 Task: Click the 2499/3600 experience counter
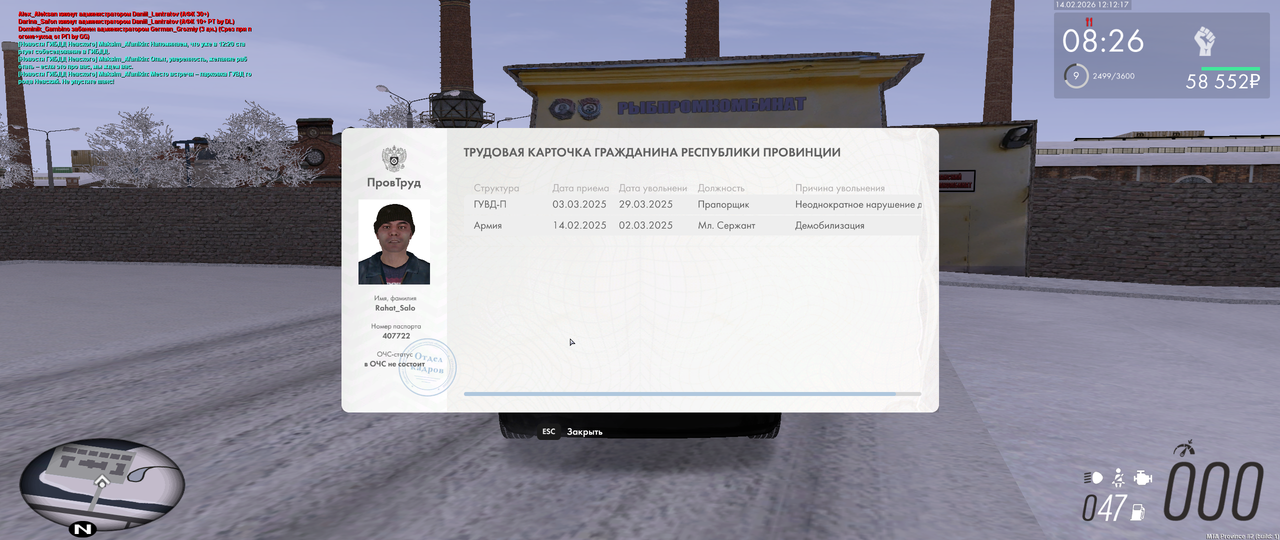tap(1114, 76)
